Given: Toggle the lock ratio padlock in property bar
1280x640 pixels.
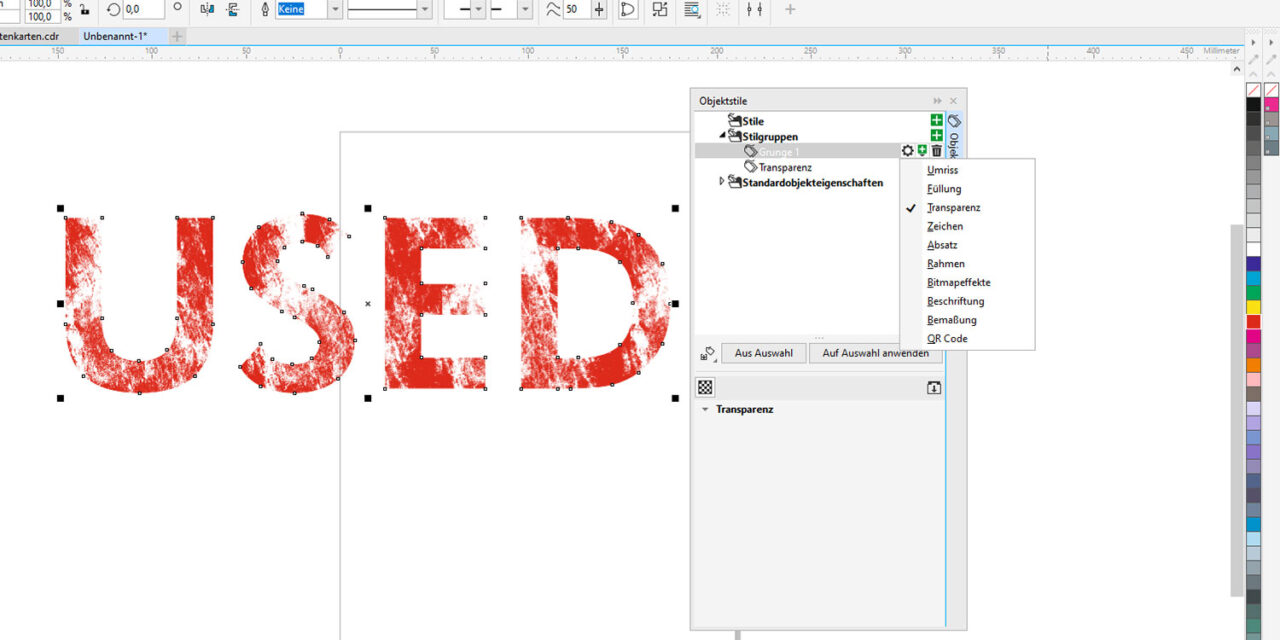Looking at the screenshot, I should click(x=85, y=11).
